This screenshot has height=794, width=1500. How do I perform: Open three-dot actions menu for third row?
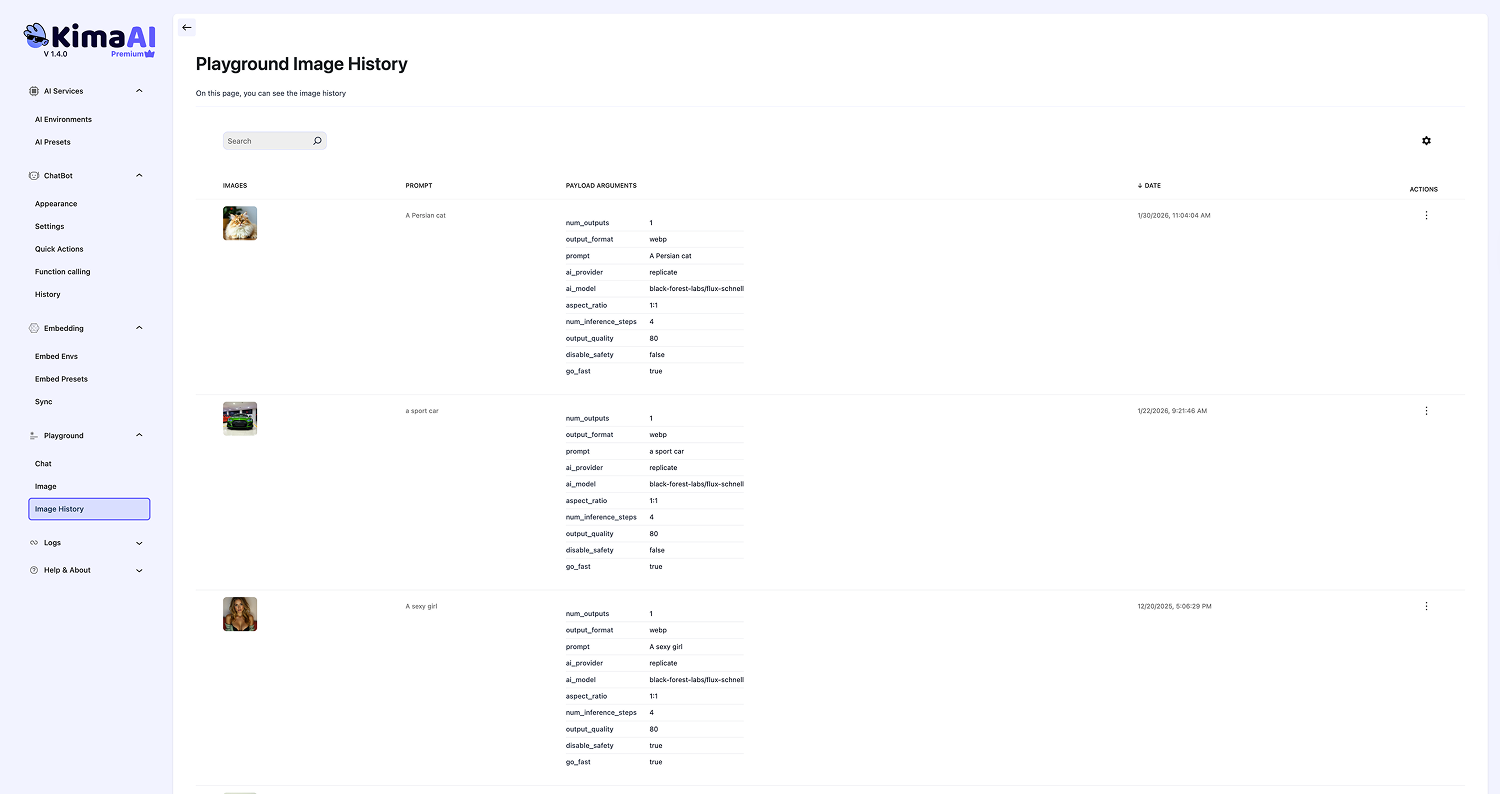click(1426, 606)
